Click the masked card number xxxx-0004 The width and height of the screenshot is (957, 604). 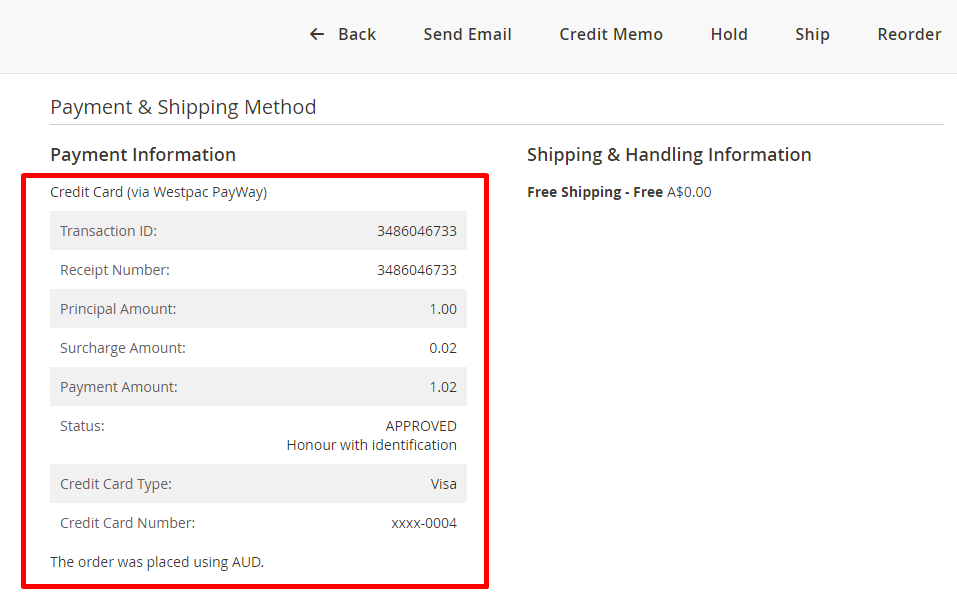424,523
